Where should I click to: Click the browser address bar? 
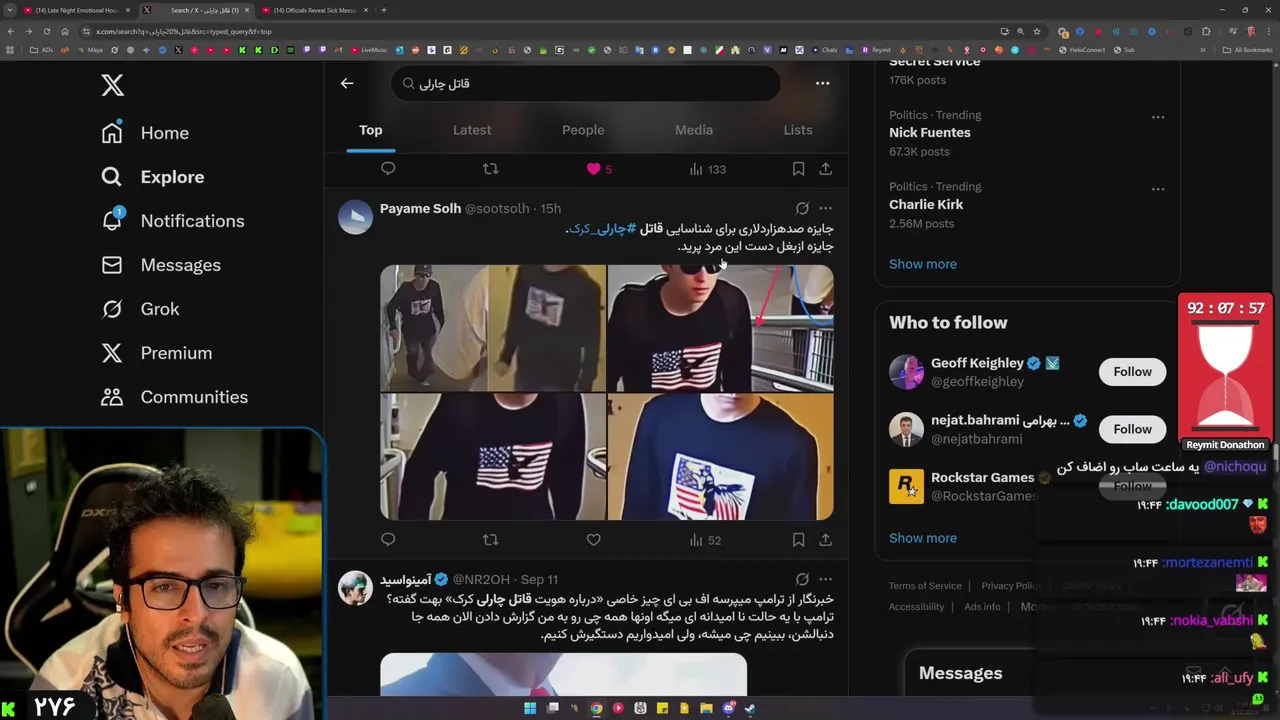pos(540,31)
